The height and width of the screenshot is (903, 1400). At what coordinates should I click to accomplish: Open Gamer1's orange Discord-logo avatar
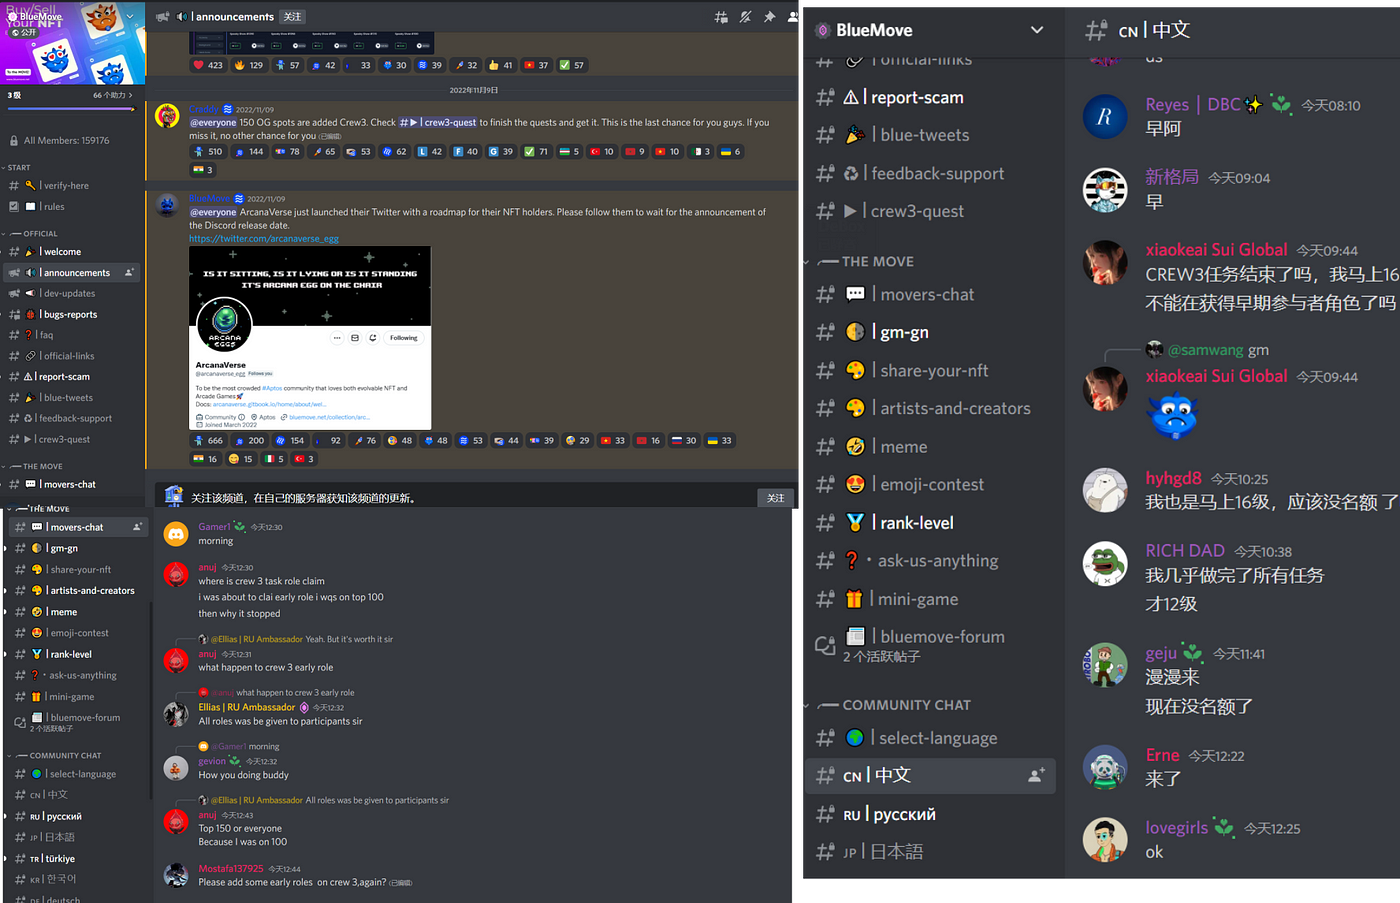tap(176, 535)
